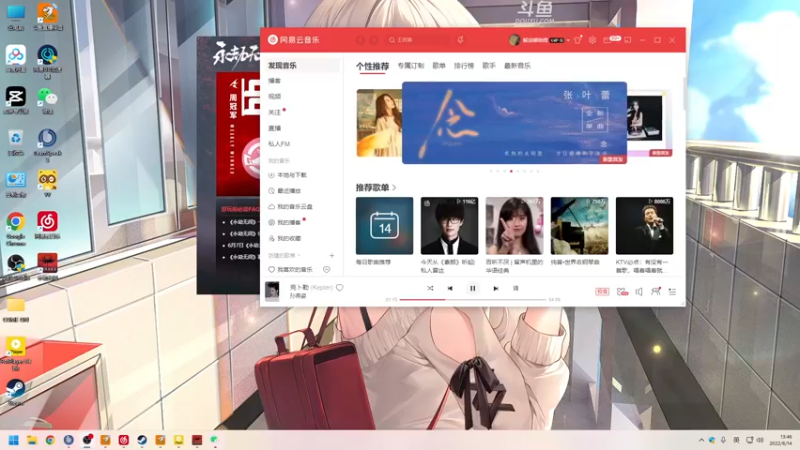800x450 pixels.
Task: Open the piano music playlist cover
Action: (580, 226)
